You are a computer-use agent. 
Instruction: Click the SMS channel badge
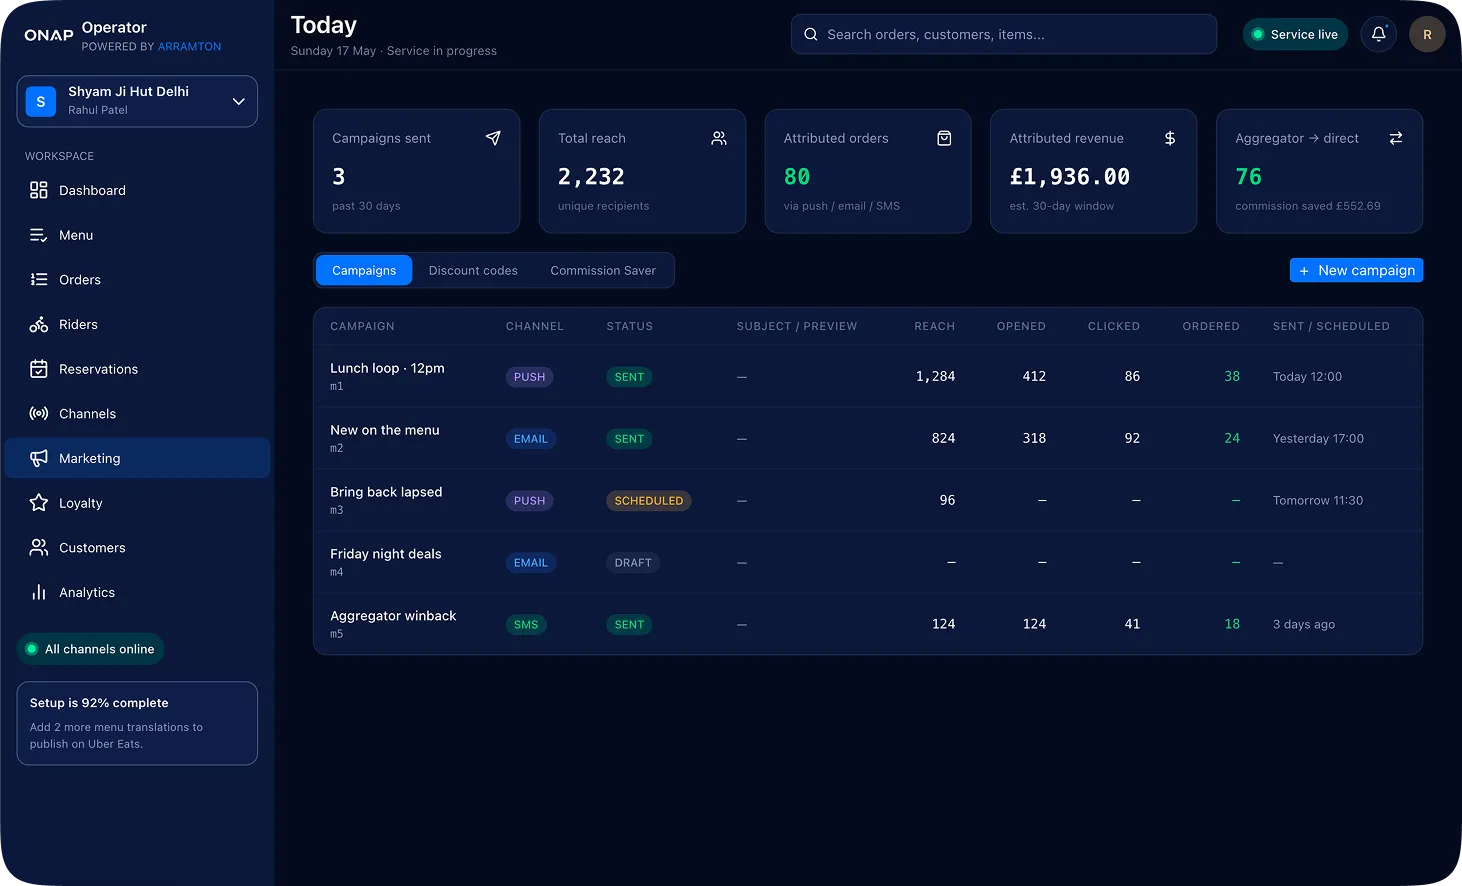point(526,625)
